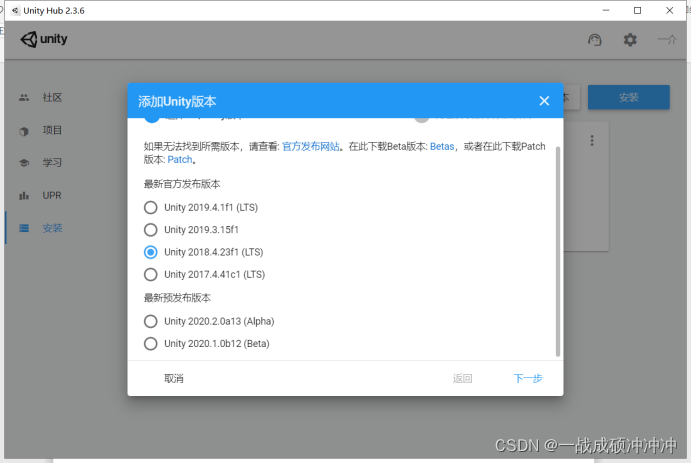
Task: Select Unity 2019.4.1f1 (LTS) radio button
Action: 150,207
